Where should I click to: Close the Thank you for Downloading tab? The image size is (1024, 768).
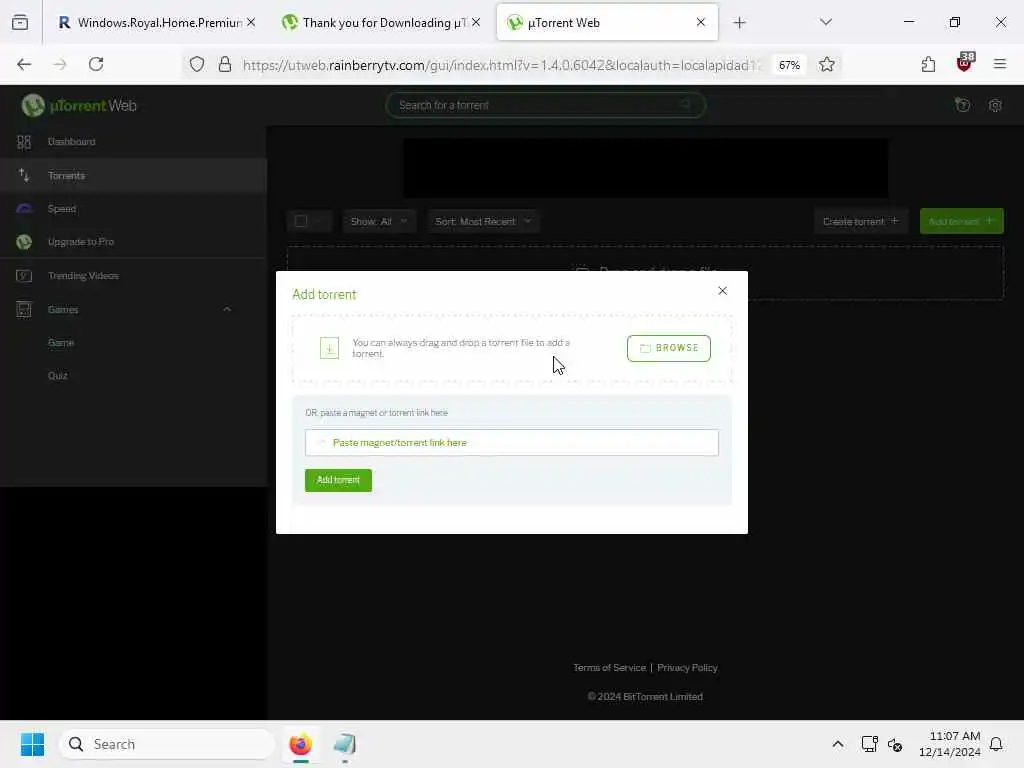(476, 22)
